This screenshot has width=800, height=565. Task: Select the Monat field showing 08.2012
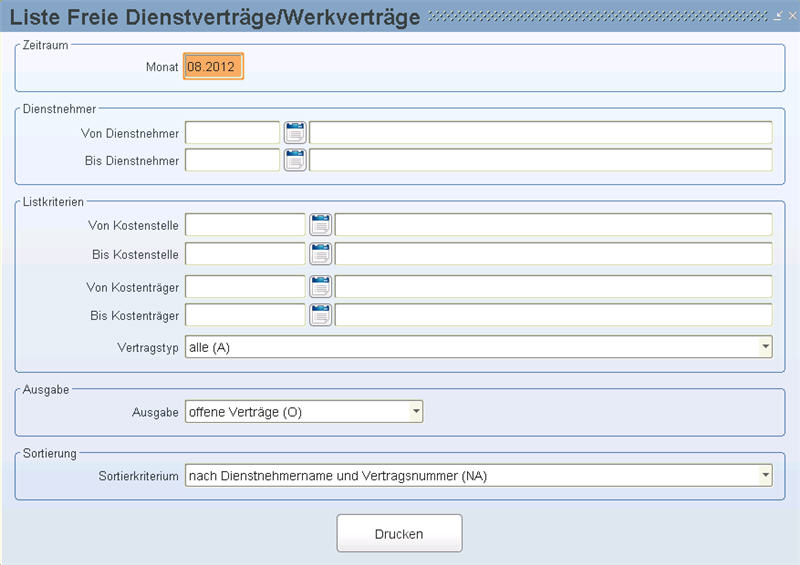click(x=213, y=66)
